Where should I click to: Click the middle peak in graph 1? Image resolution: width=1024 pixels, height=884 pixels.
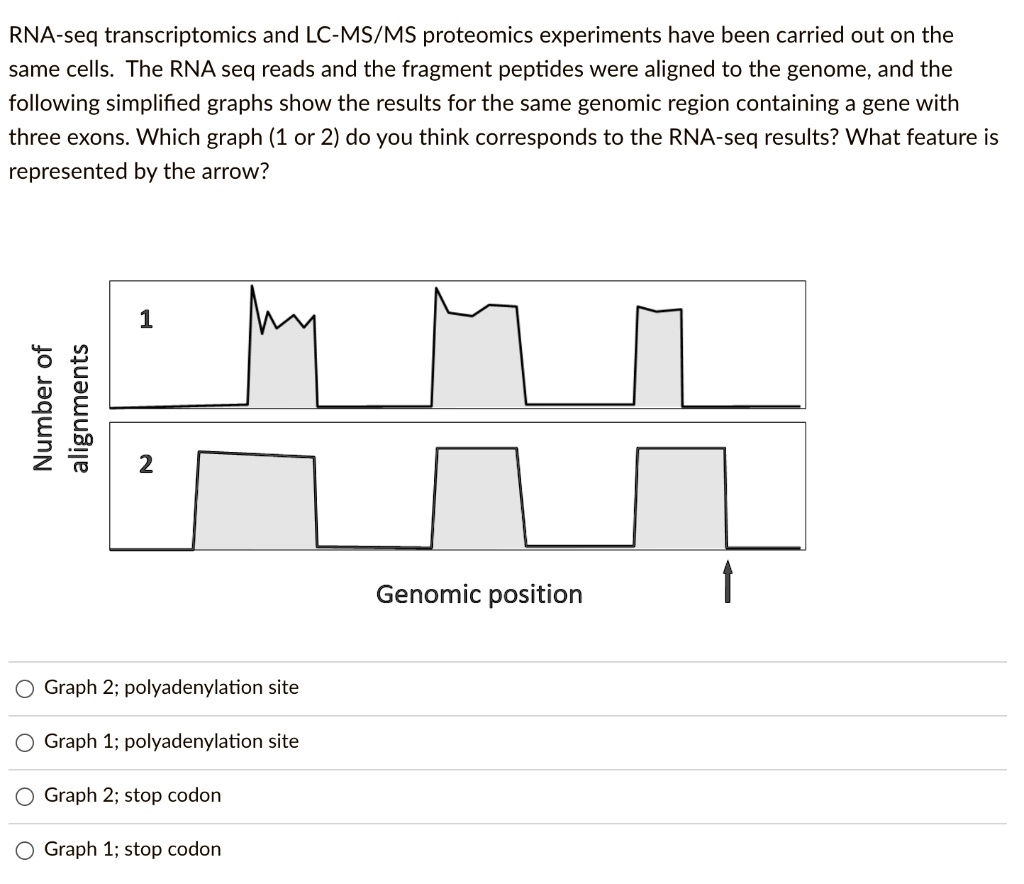[475, 350]
